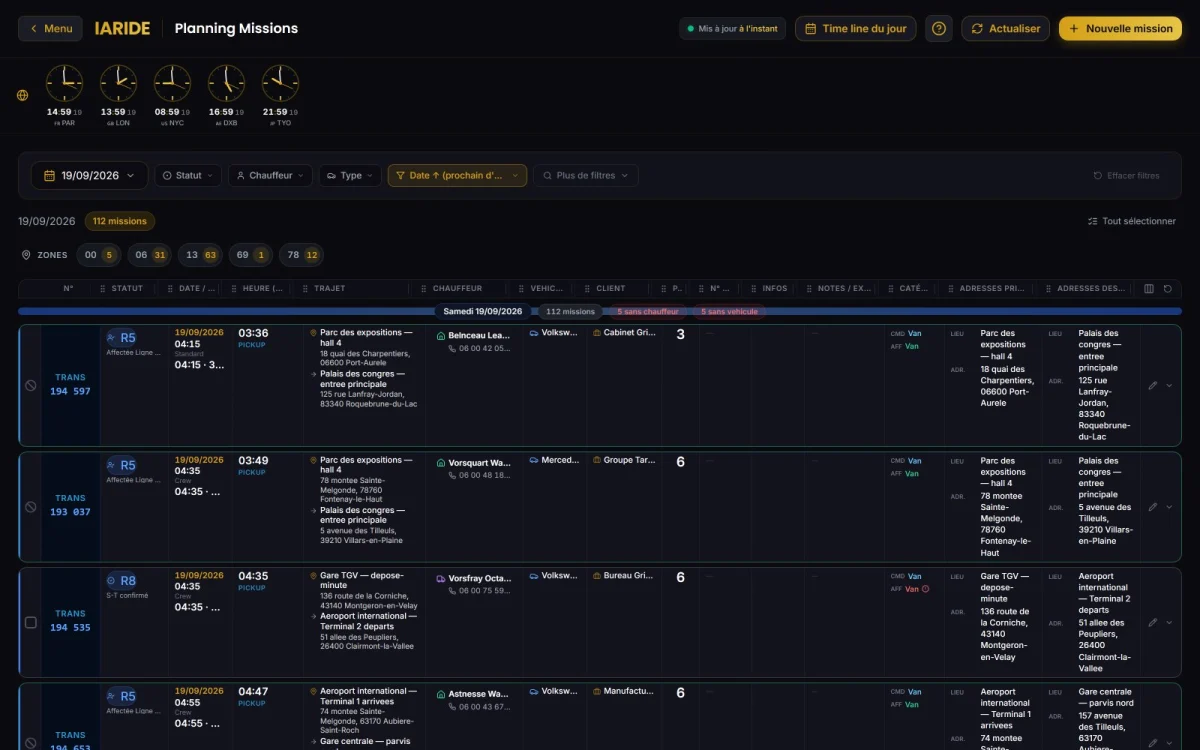Reset table columns with the circular arrow icon

coord(1167,289)
